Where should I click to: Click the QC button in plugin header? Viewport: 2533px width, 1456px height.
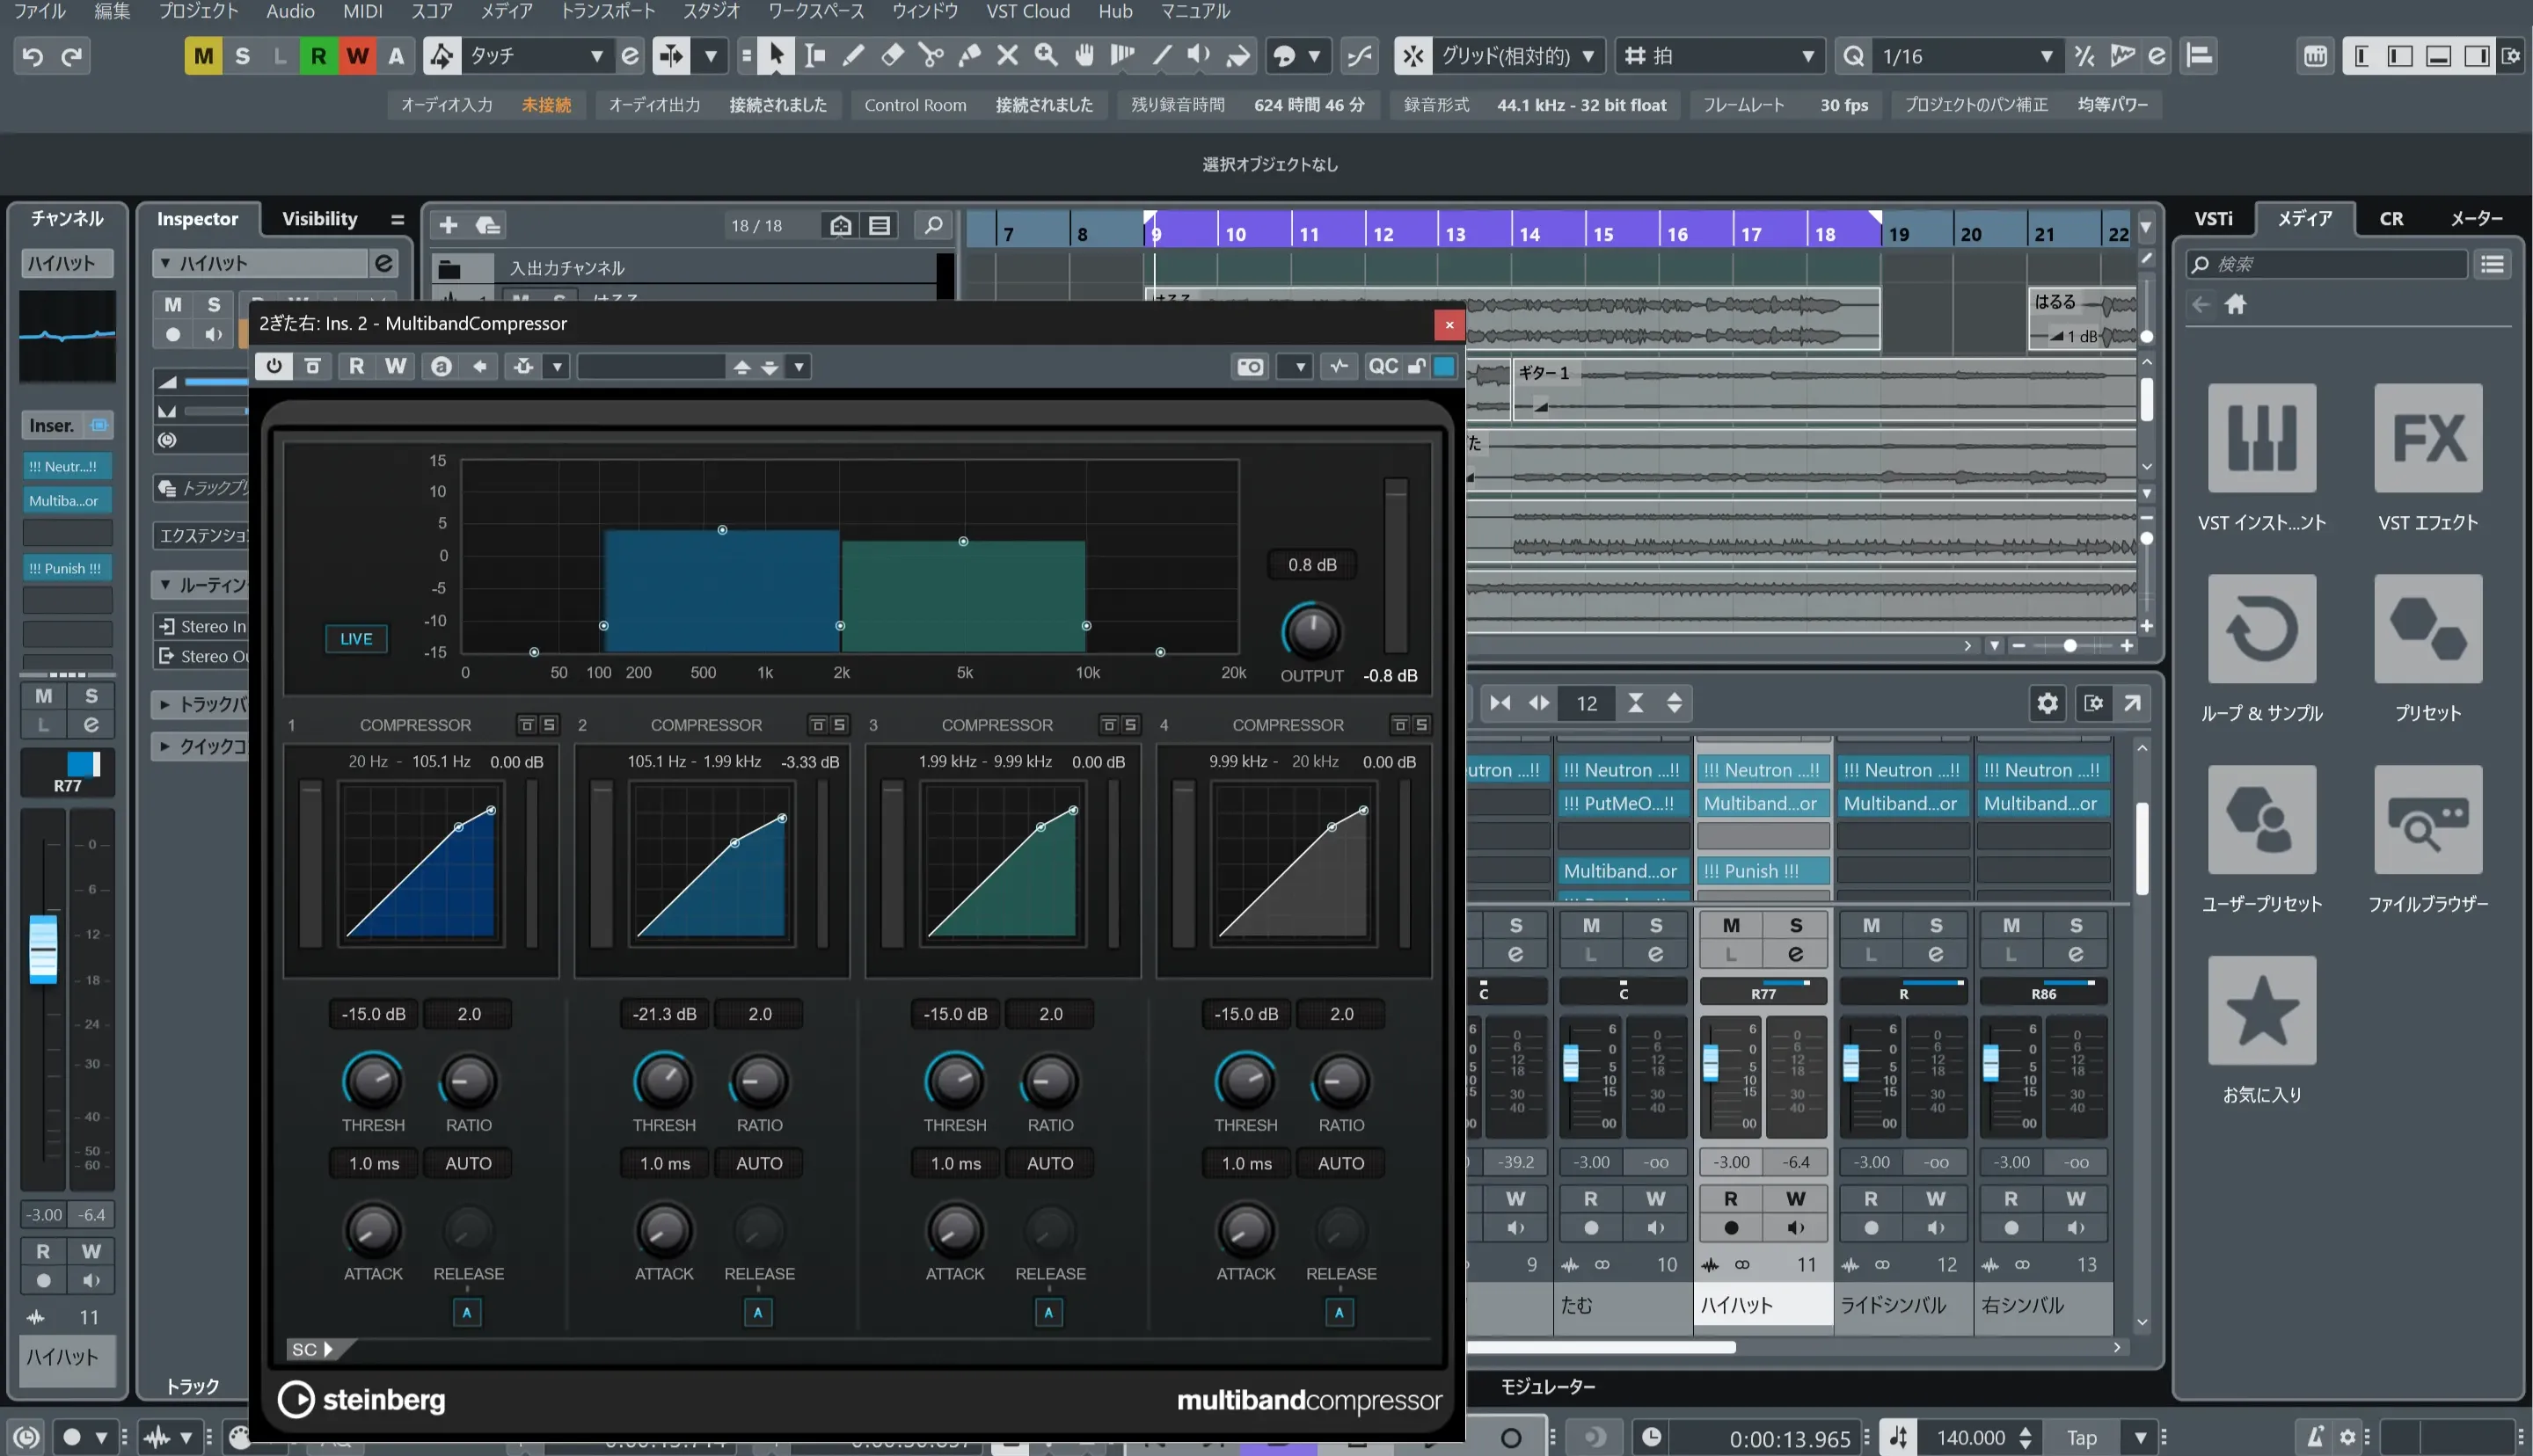coord(1383,367)
